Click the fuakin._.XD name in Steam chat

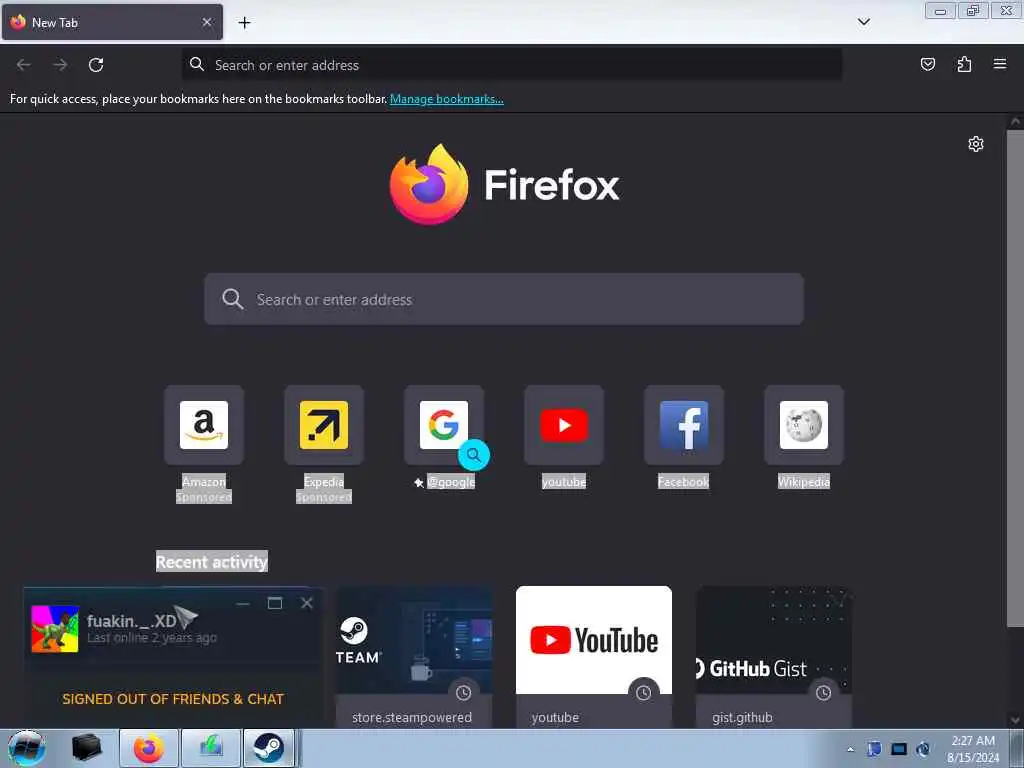tap(131, 620)
